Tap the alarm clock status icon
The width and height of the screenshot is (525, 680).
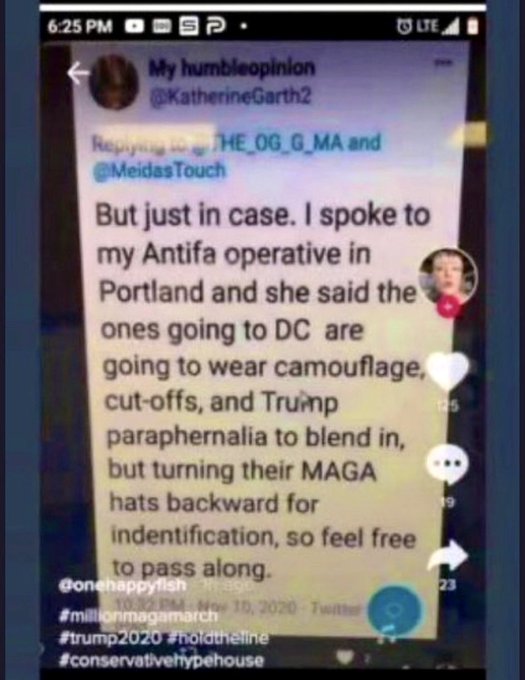[x=404, y=26]
